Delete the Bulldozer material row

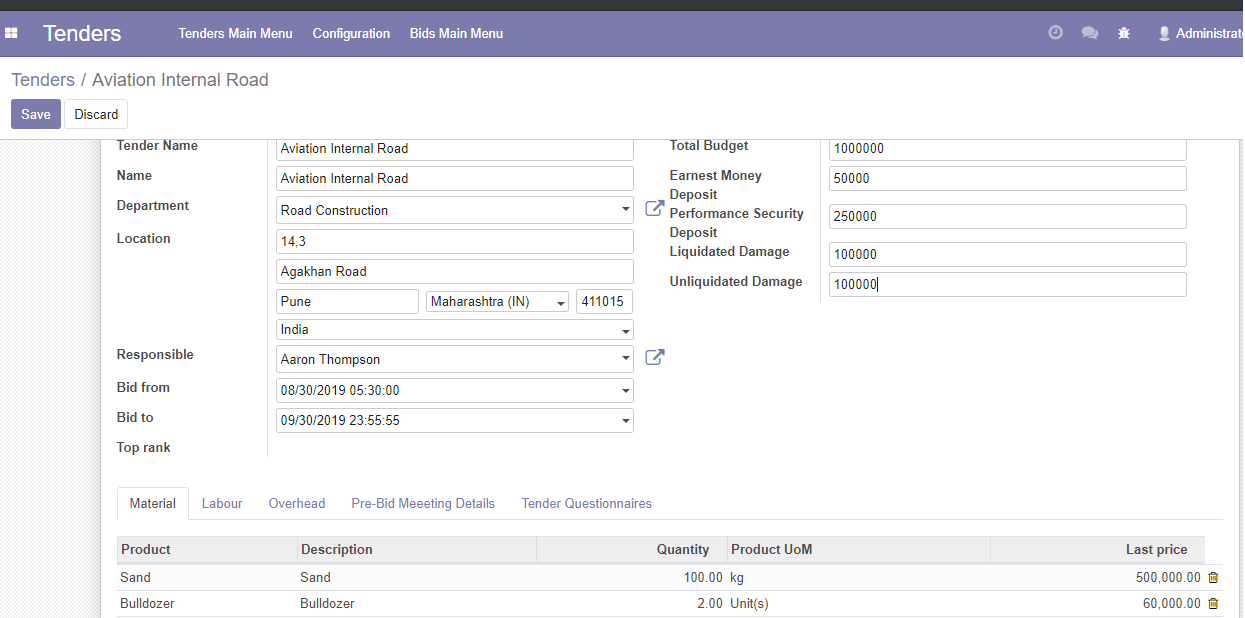point(1213,603)
